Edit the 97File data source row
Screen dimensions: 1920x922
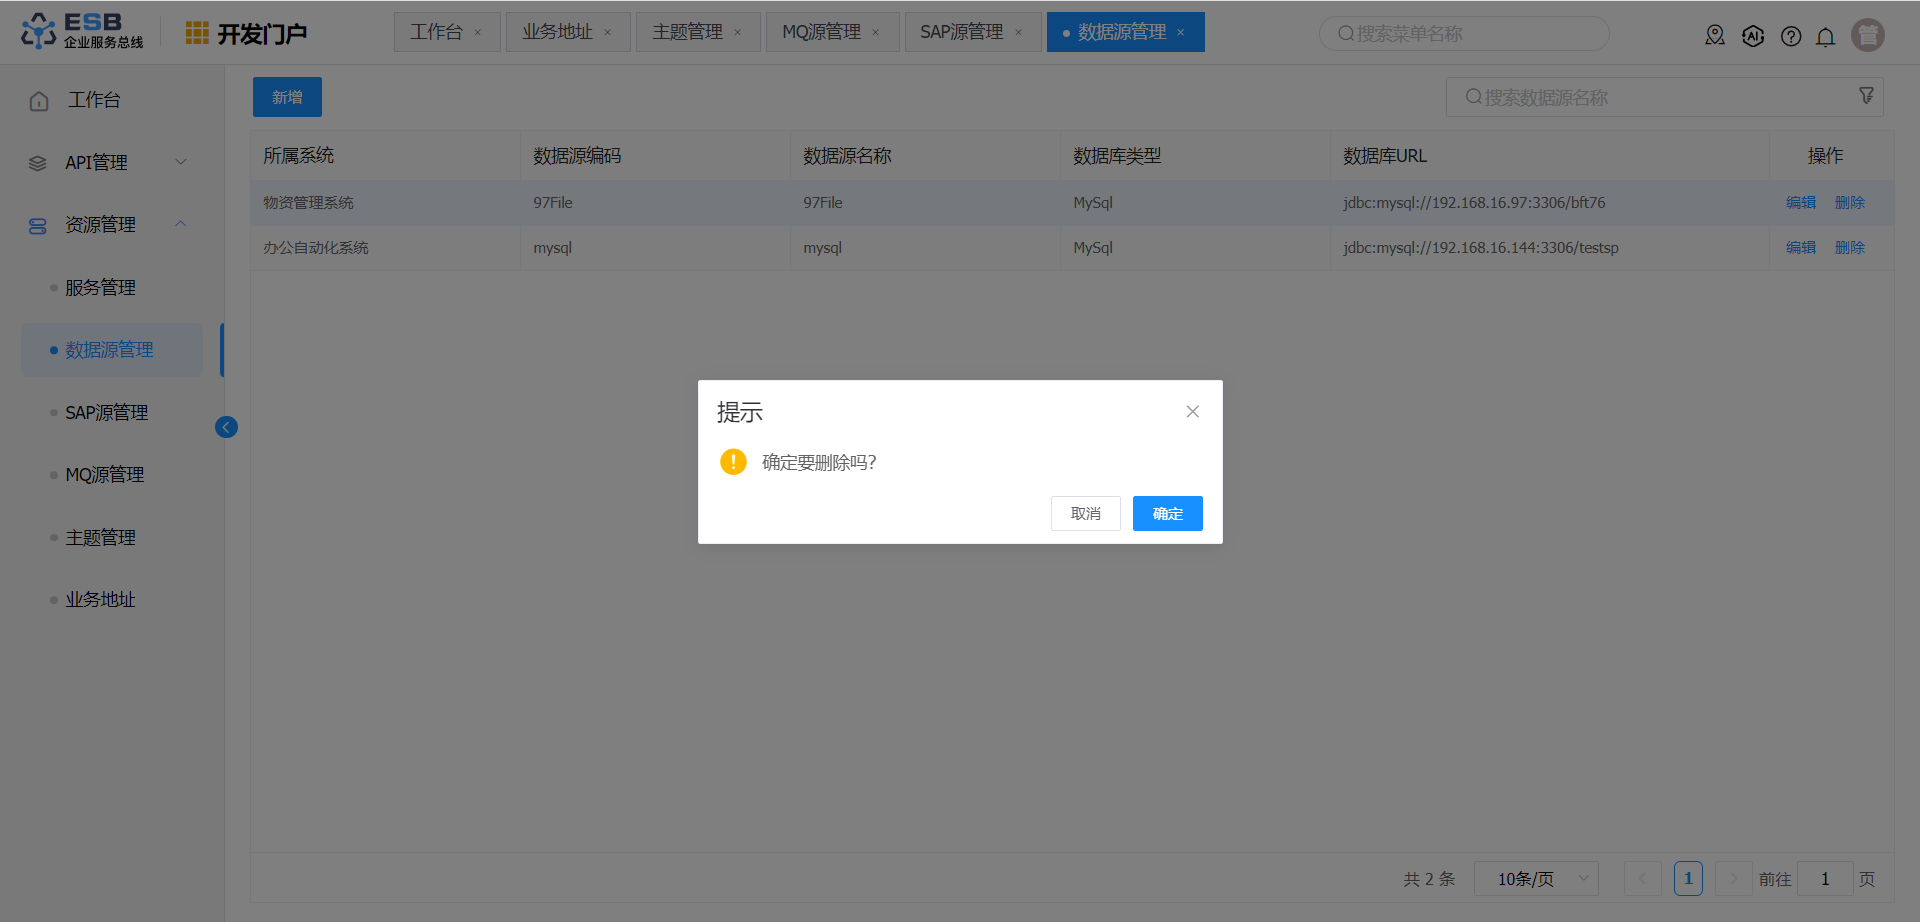pyautogui.click(x=1801, y=203)
